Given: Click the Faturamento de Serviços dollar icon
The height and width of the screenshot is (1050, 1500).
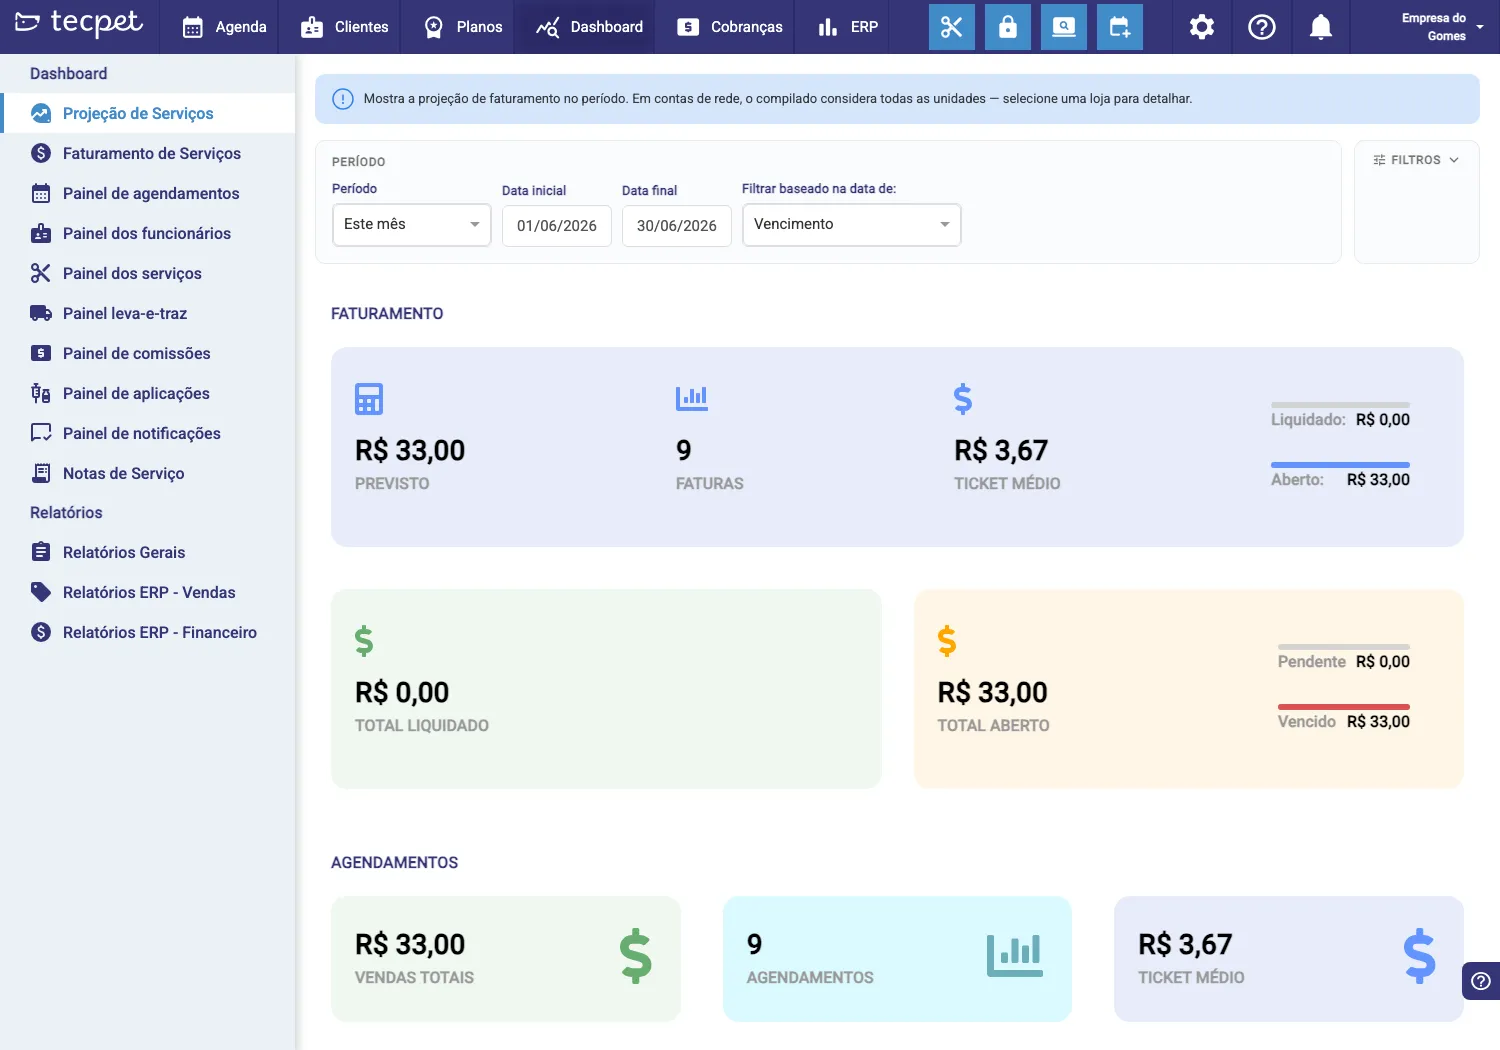Looking at the screenshot, I should click(x=41, y=153).
